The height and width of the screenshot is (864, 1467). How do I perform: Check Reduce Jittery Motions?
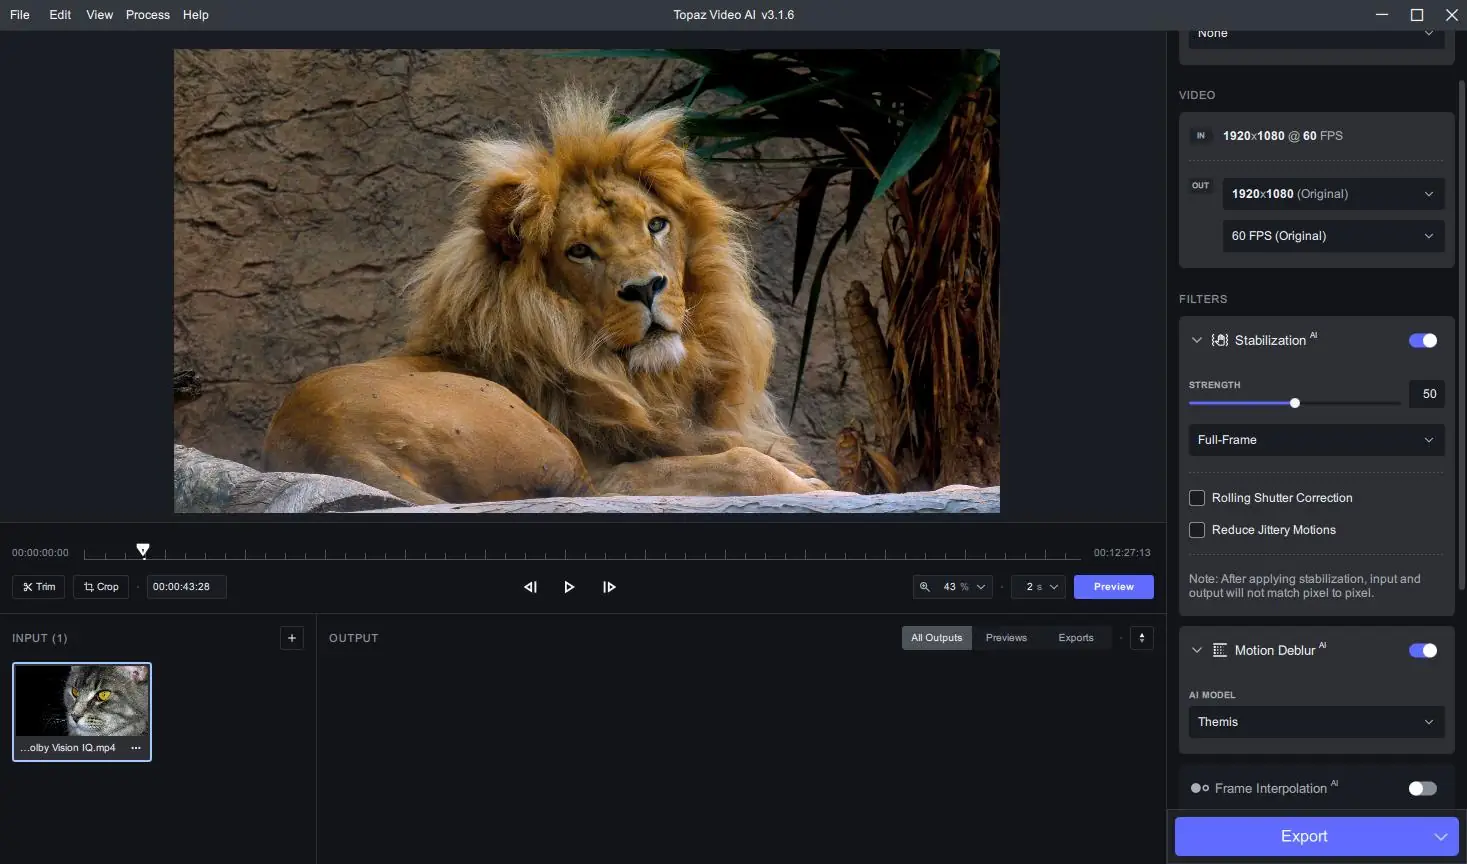tap(1197, 530)
